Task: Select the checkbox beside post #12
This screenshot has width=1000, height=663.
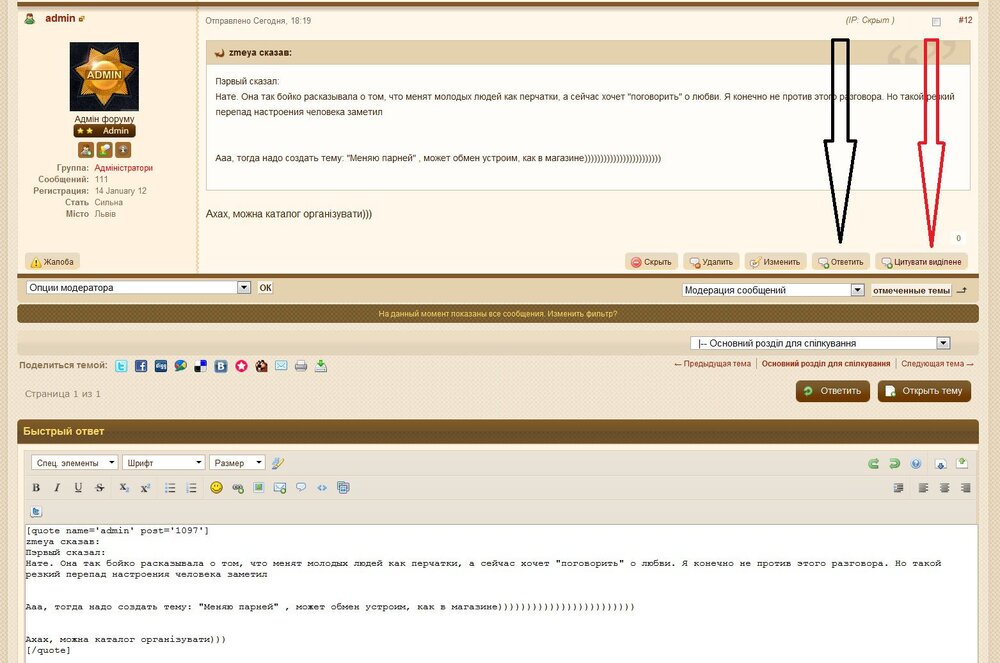Action: tap(936, 20)
